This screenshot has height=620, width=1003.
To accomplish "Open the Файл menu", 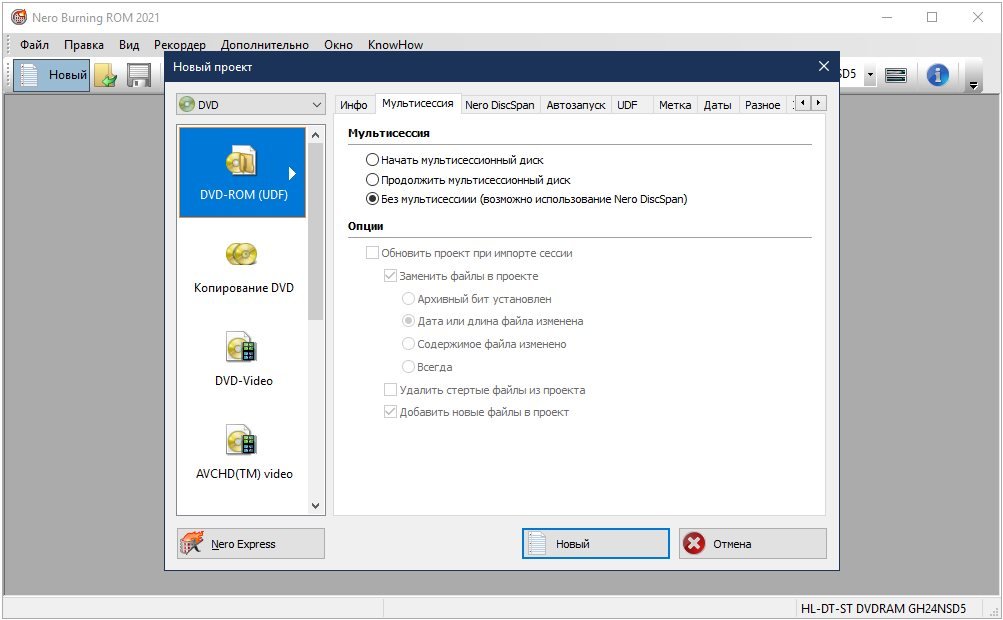I will pyautogui.click(x=35, y=45).
